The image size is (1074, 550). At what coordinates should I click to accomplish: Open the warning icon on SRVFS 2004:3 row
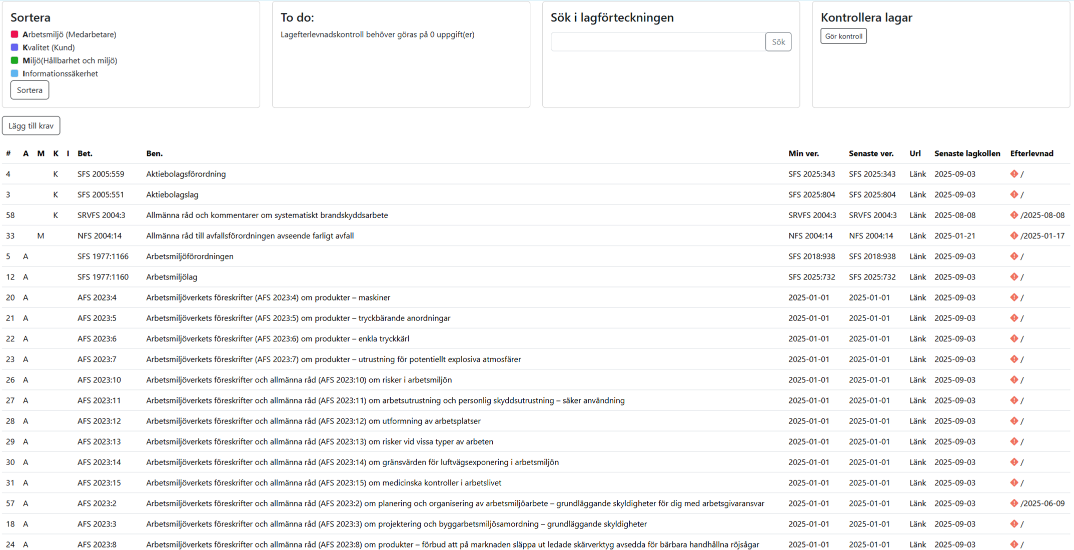[x=1014, y=215]
